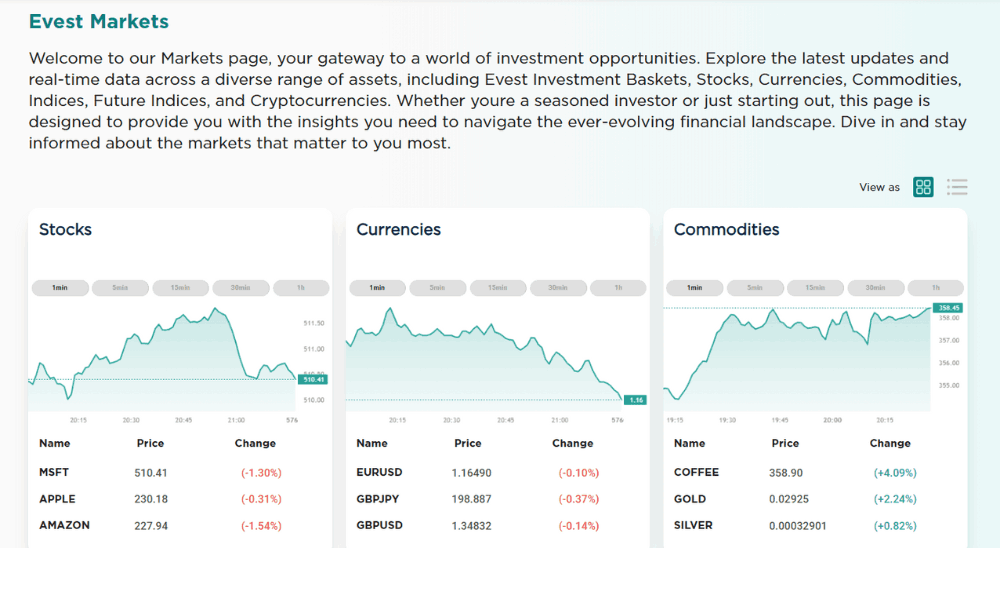Select 5min timeframe on Stocks chart

(x=120, y=288)
